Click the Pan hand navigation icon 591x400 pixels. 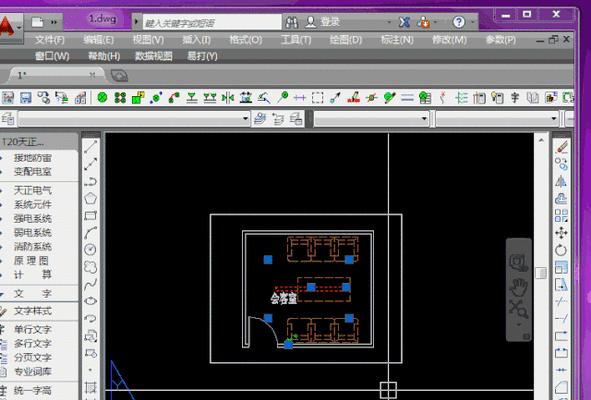(x=519, y=287)
